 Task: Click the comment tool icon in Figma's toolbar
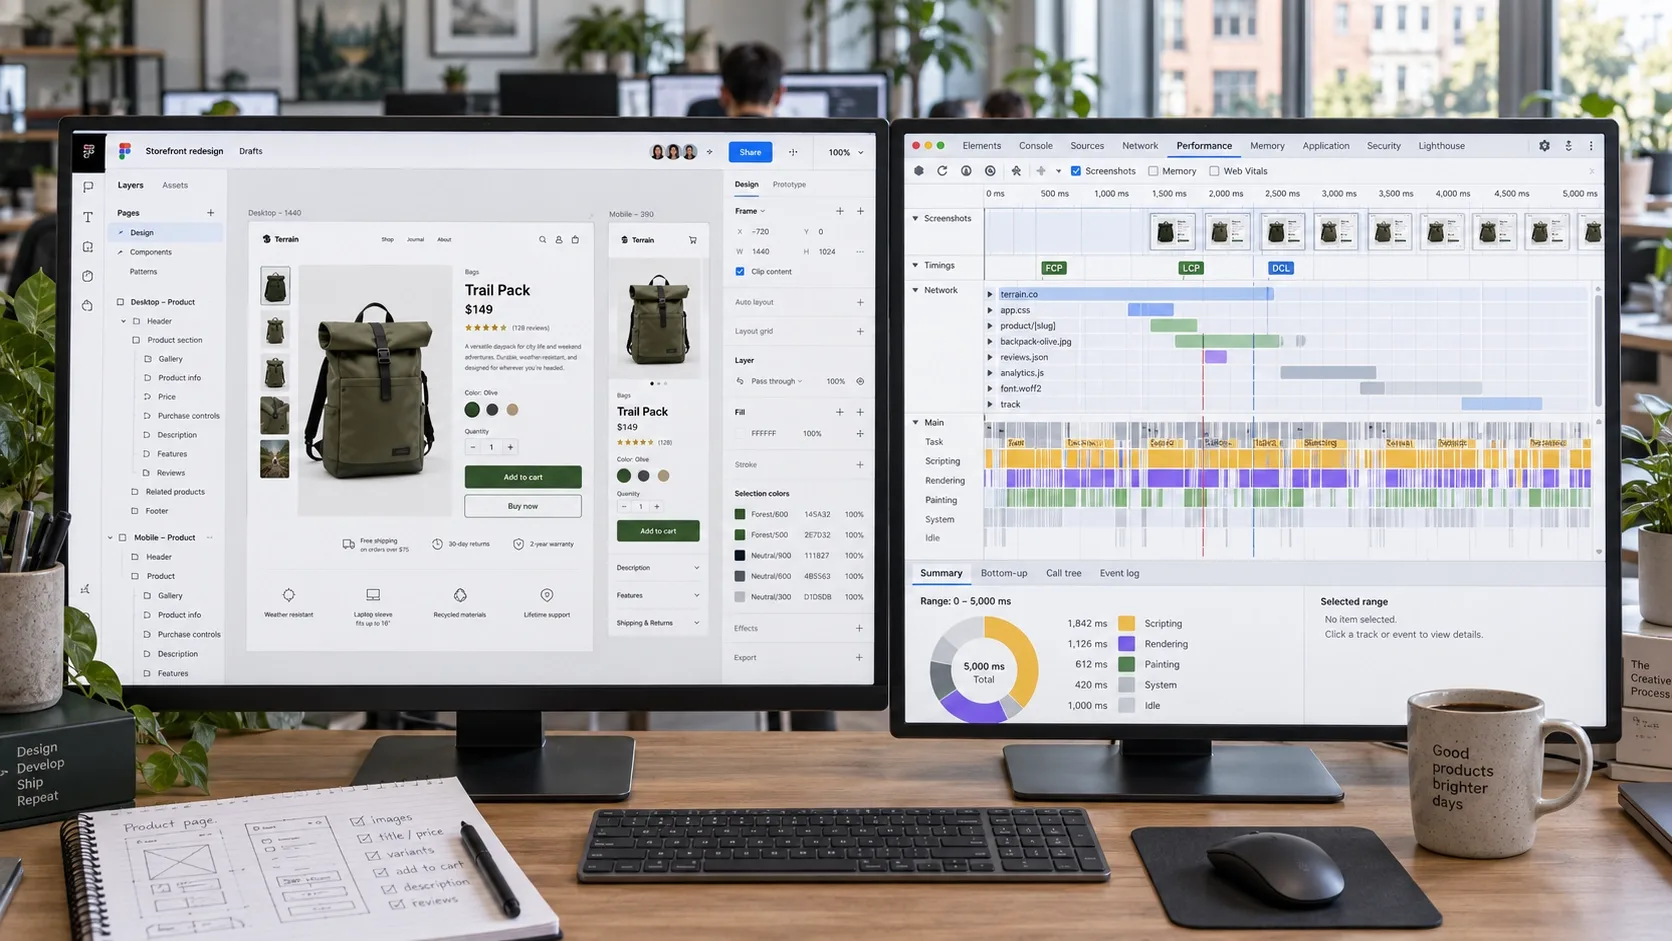(88, 187)
